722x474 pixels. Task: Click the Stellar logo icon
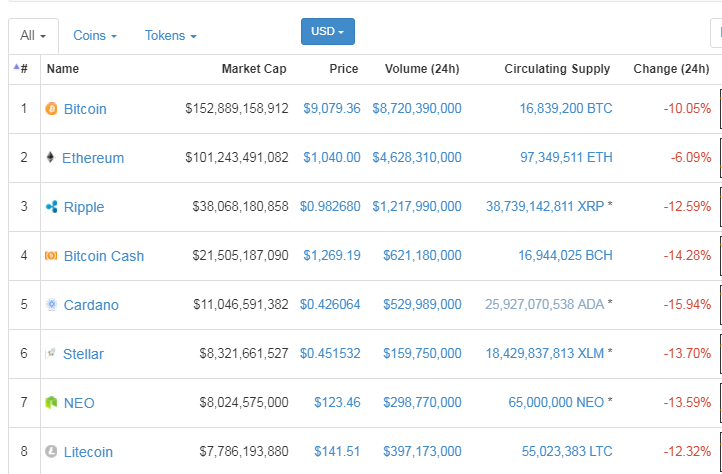[52, 354]
